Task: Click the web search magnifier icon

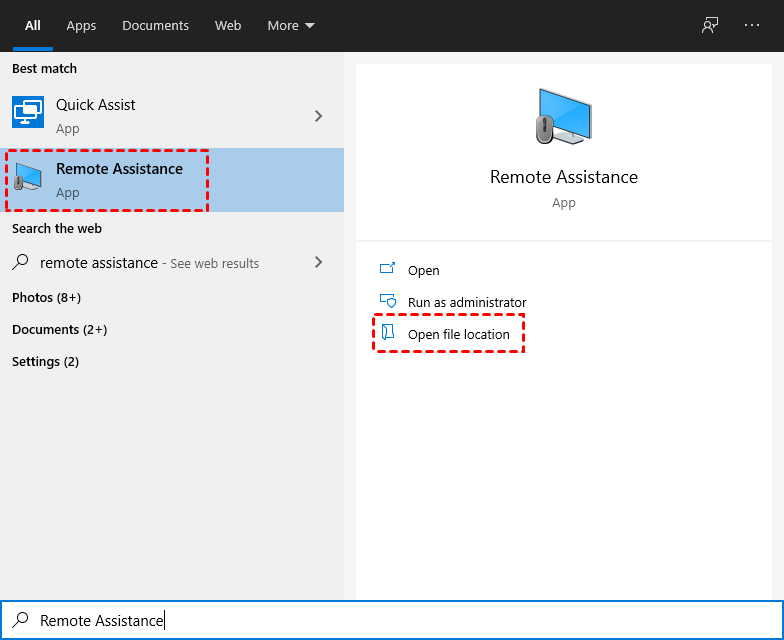Action: (x=21, y=263)
